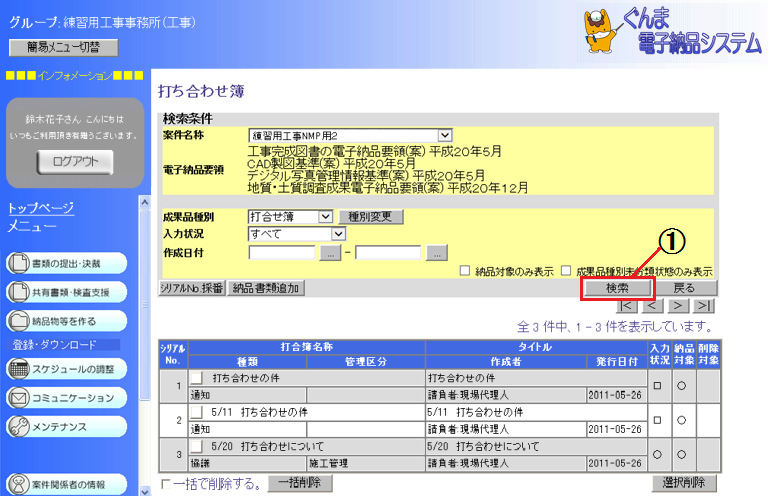Click the document icon beside 共有書類・検査支援

point(19,292)
